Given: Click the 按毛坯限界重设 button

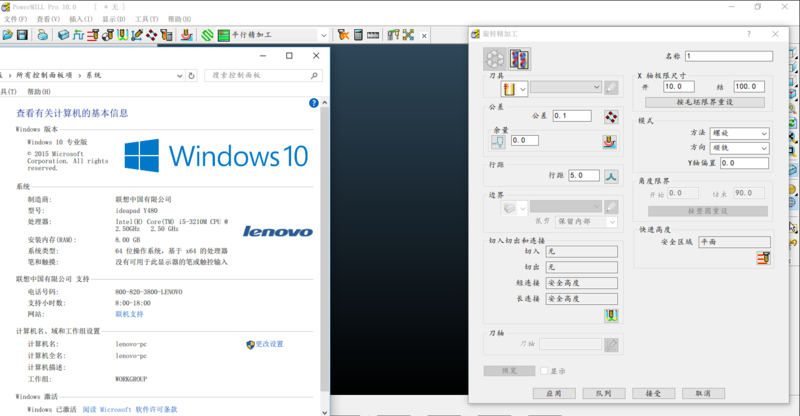Looking at the screenshot, I should [709, 102].
